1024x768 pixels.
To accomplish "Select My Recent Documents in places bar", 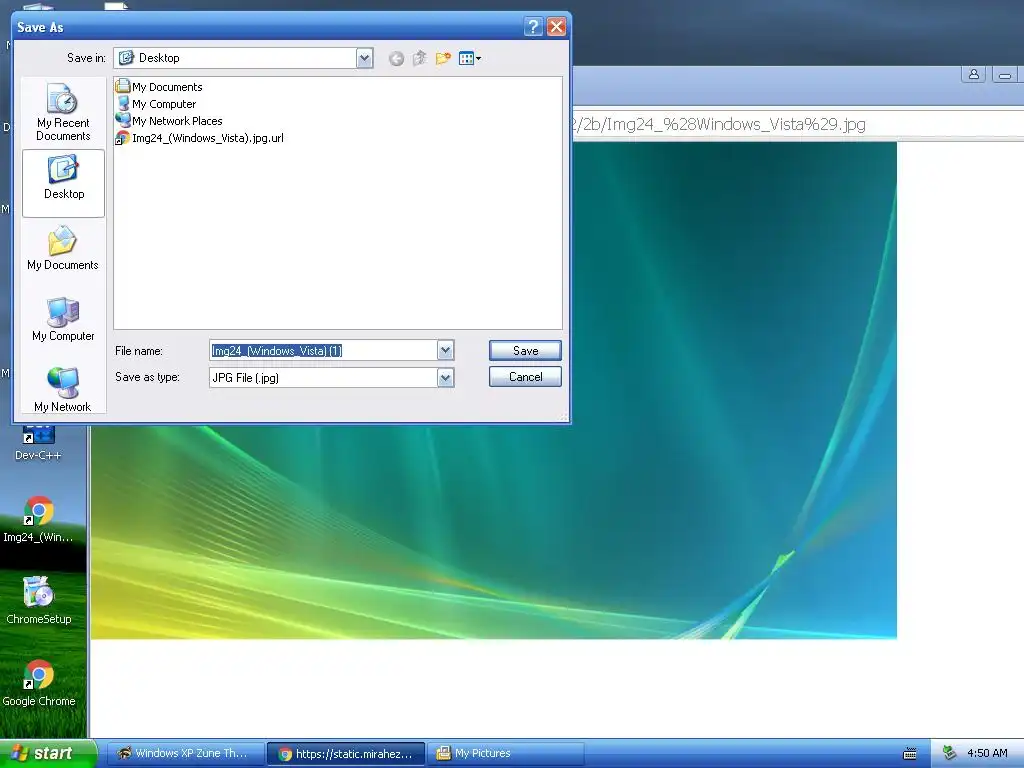I will tap(63, 112).
